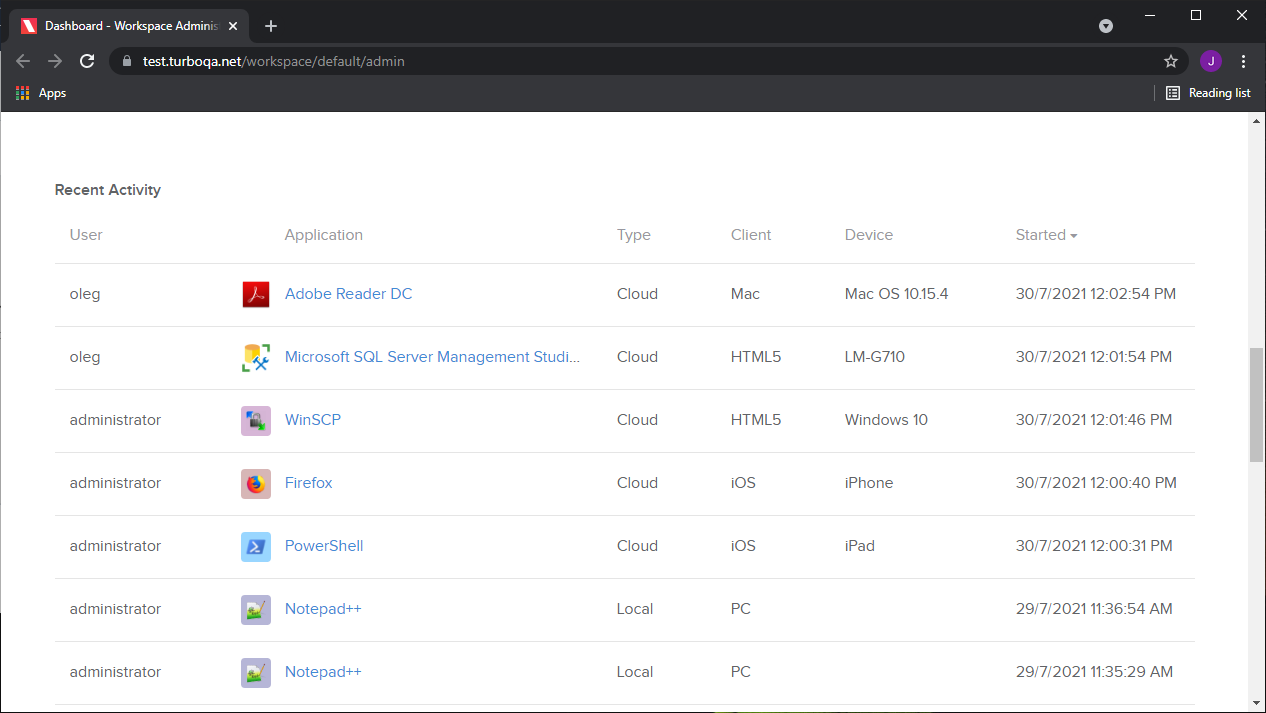Open the Apps shortcut on the bookmarks bar

40,93
